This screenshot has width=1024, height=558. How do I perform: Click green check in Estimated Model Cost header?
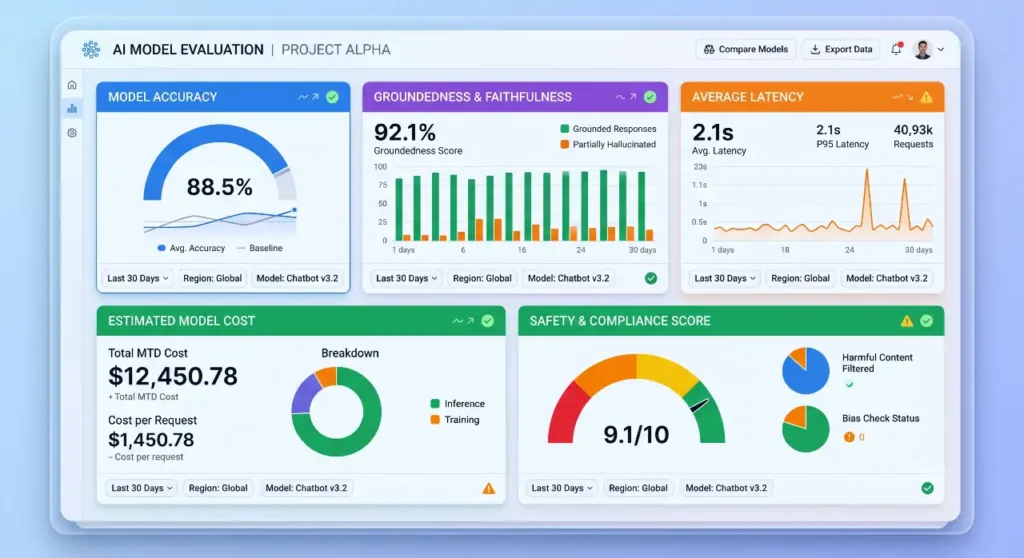point(487,321)
